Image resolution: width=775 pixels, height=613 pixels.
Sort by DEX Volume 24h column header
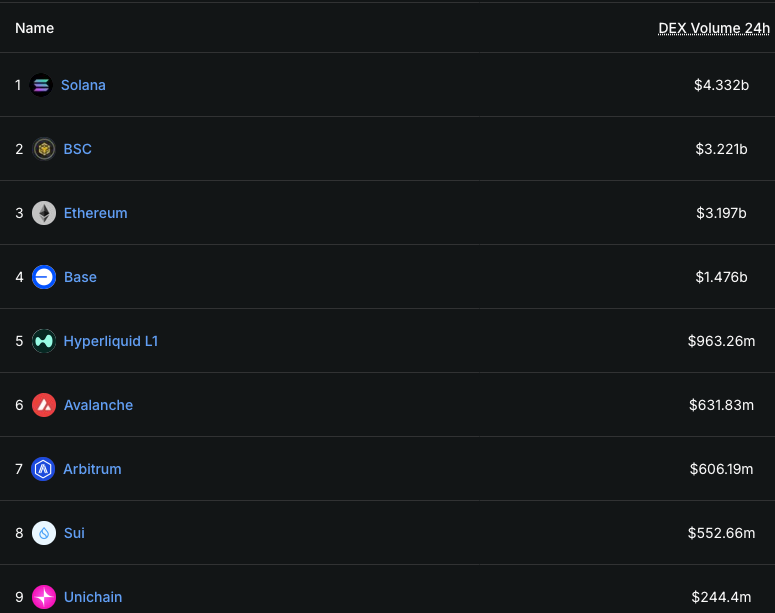713,28
